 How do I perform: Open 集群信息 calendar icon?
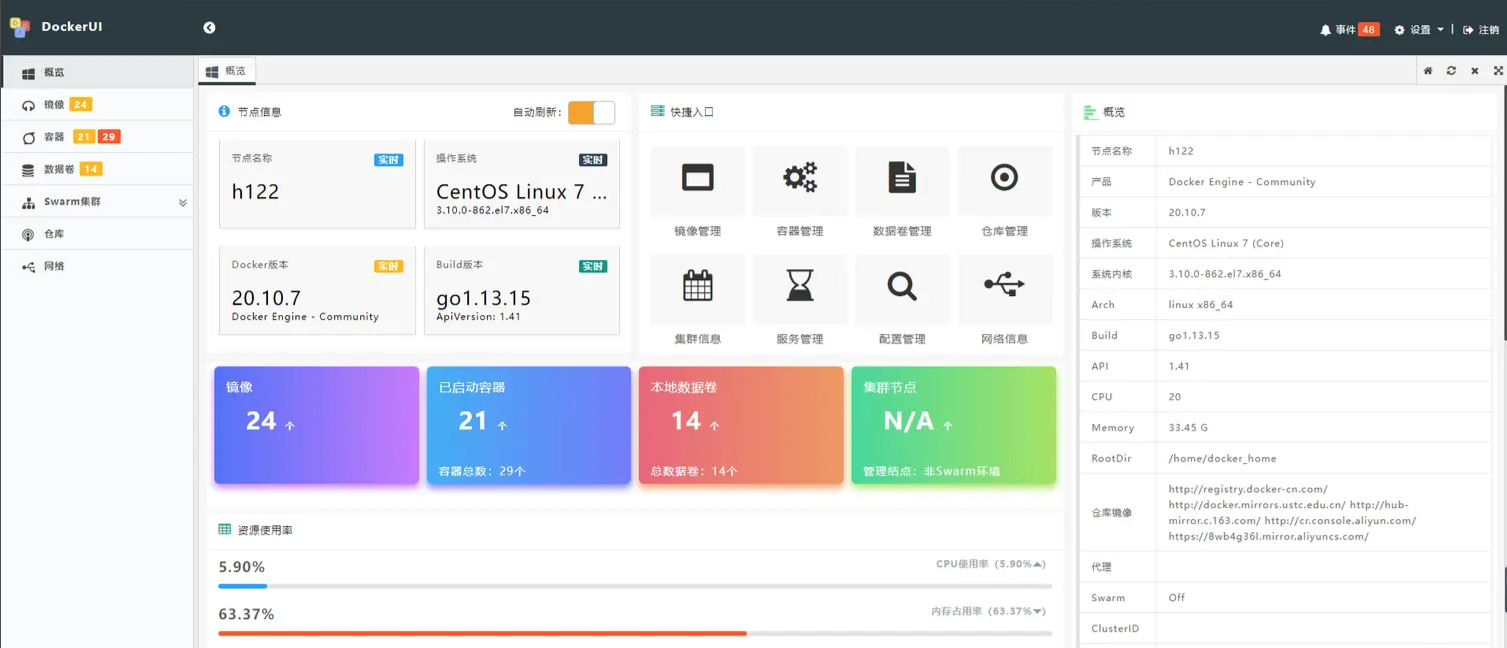point(697,286)
